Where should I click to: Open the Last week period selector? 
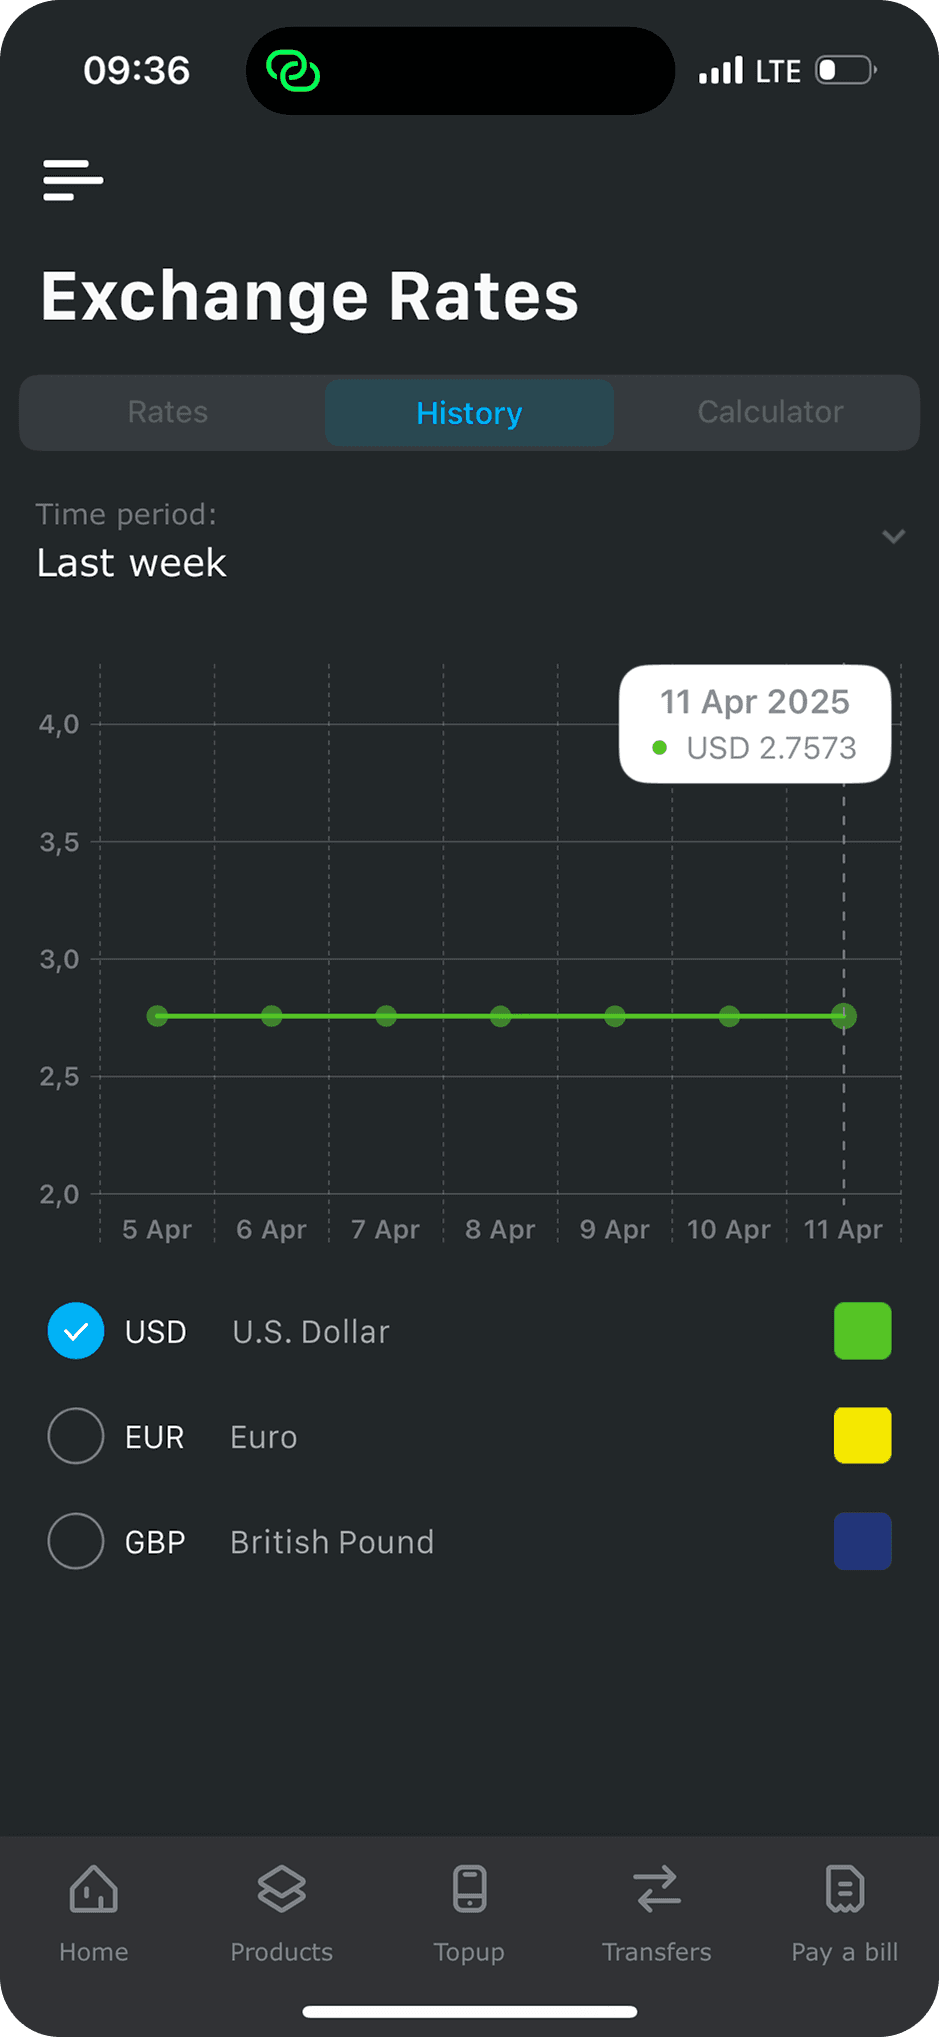(x=469, y=540)
